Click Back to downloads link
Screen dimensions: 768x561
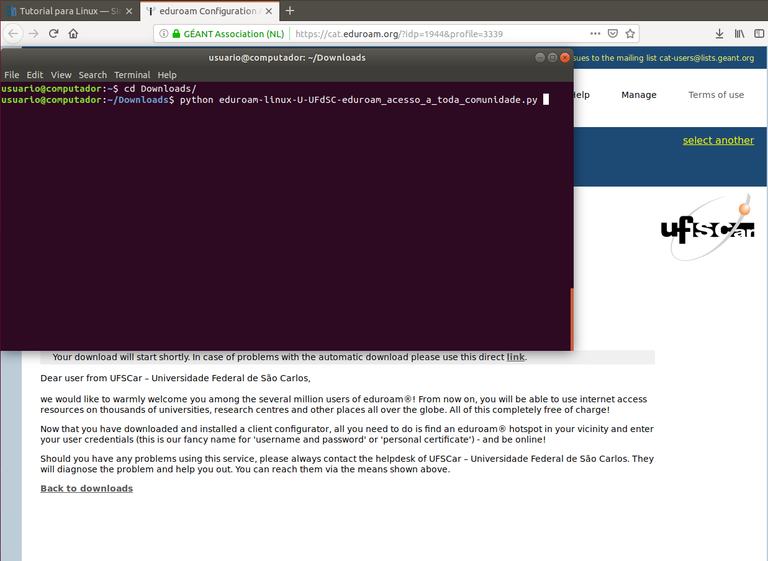click(x=87, y=488)
